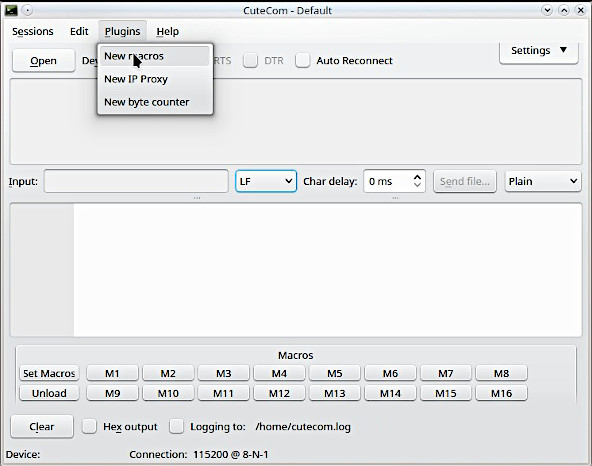Close the Plugins menu

(x=122, y=31)
